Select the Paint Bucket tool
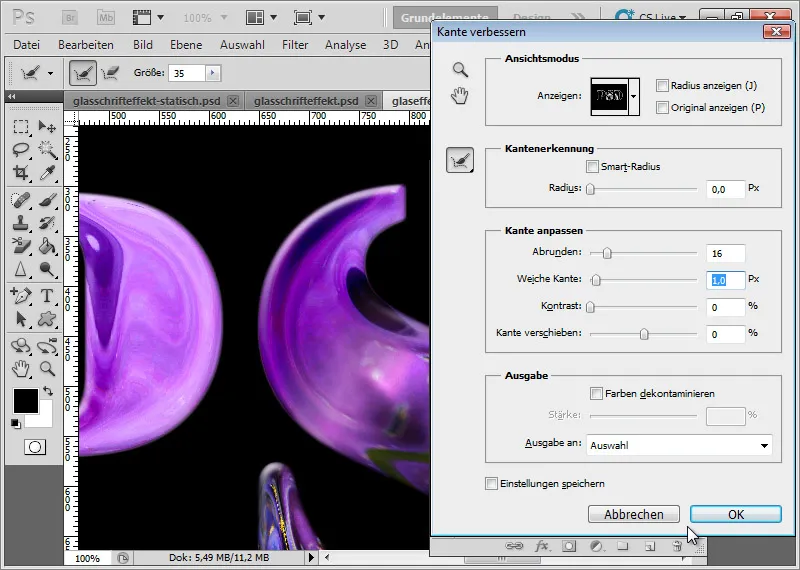 [x=47, y=246]
